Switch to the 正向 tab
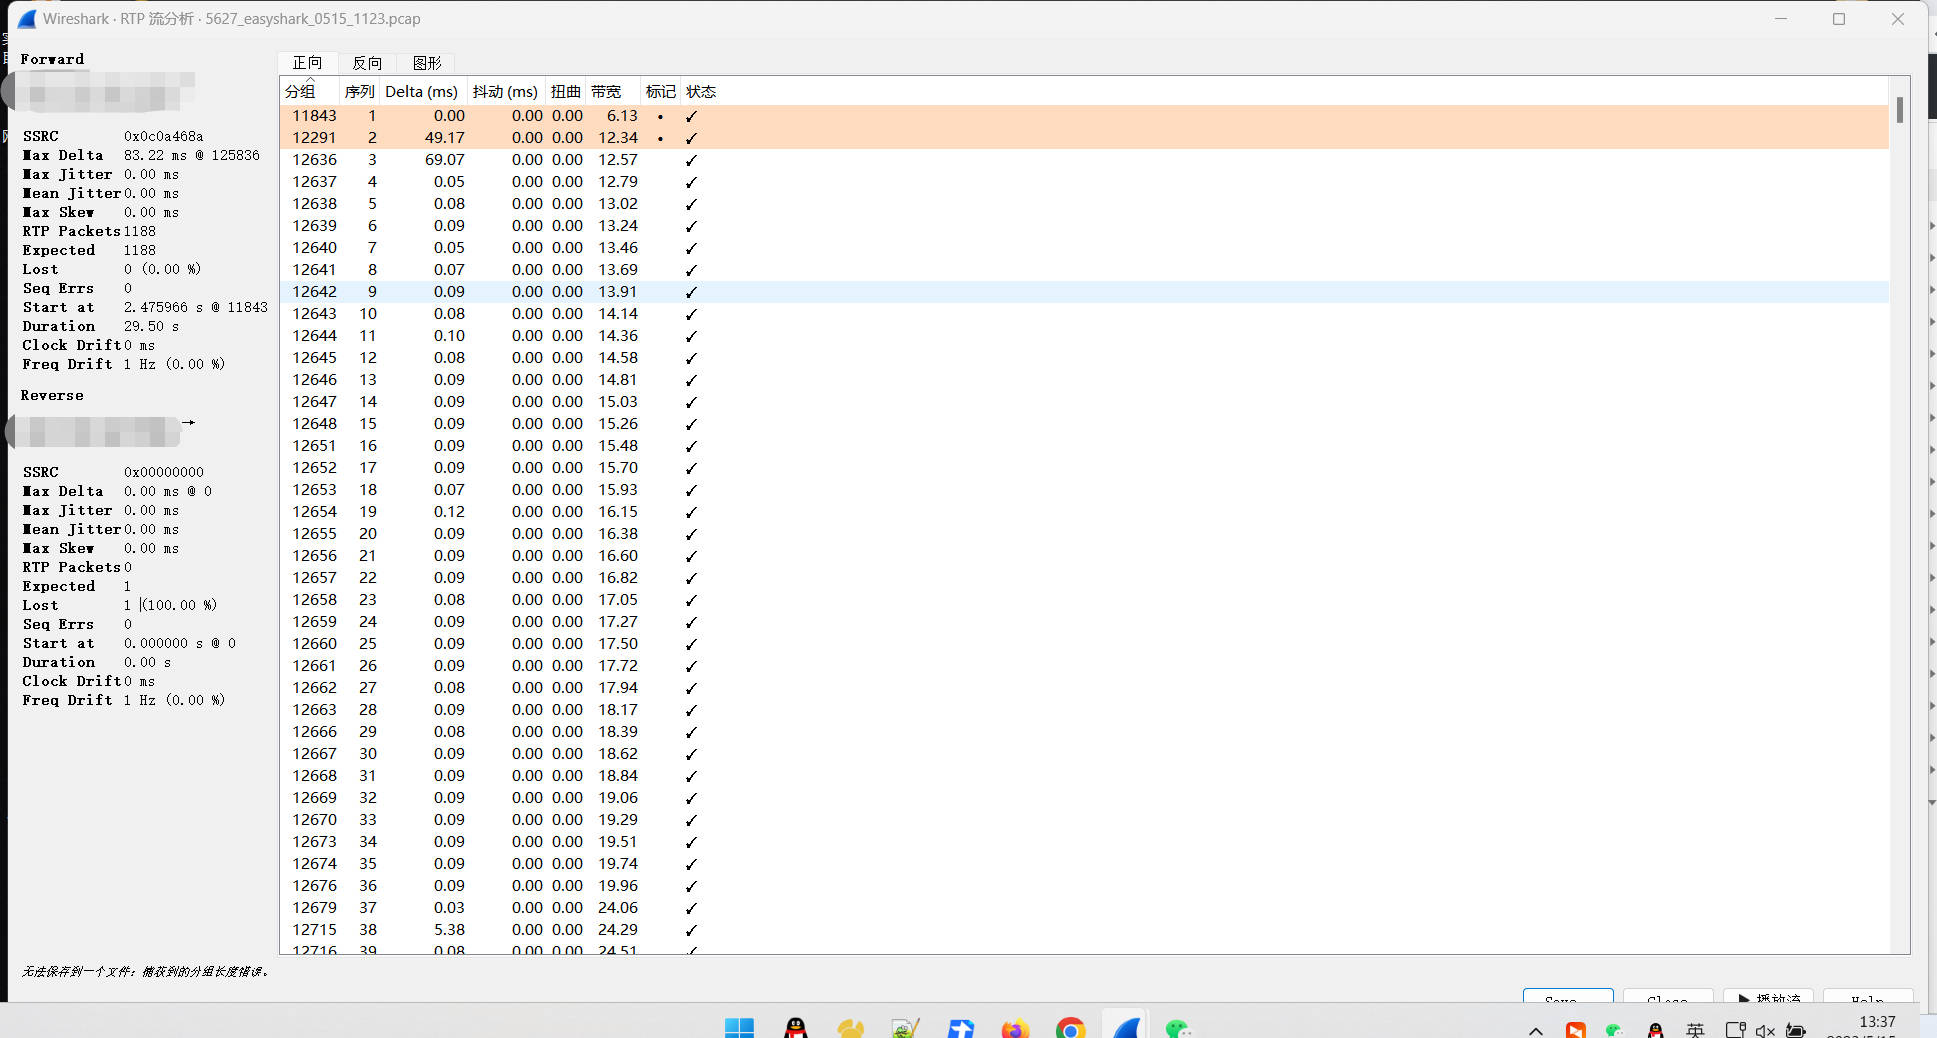Image resolution: width=1937 pixels, height=1038 pixels. coord(307,63)
